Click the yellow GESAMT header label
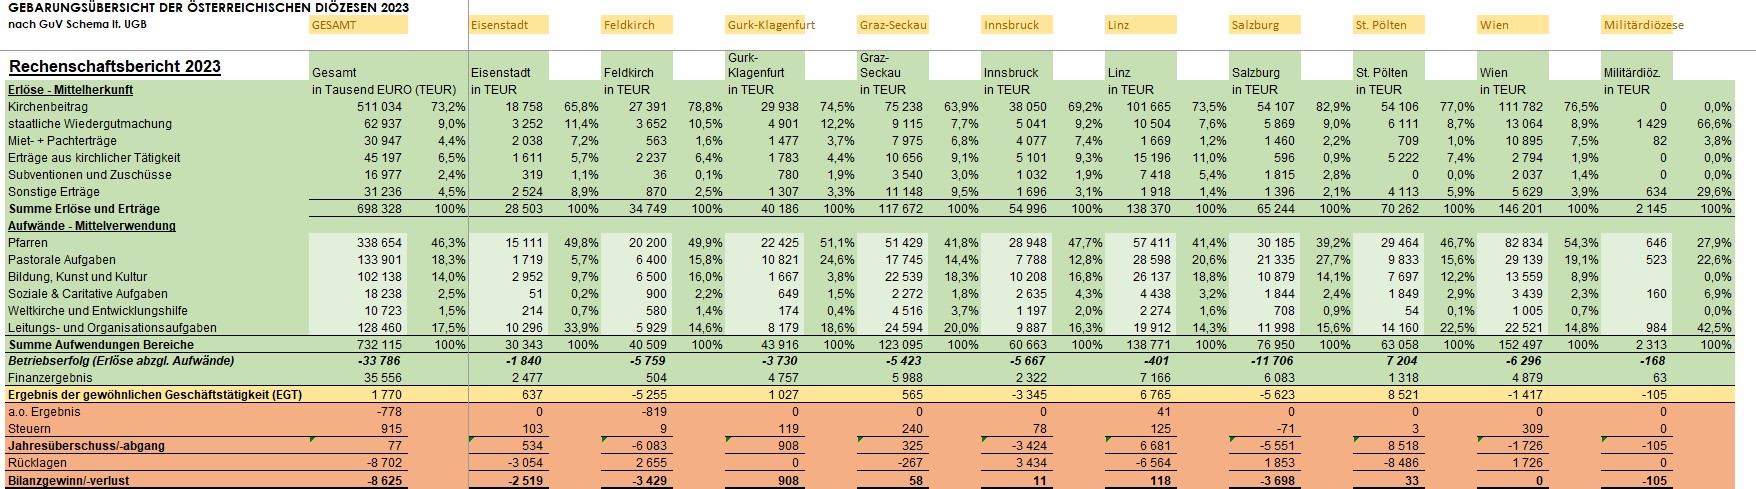This screenshot has height=489, width=1756. [x=358, y=25]
